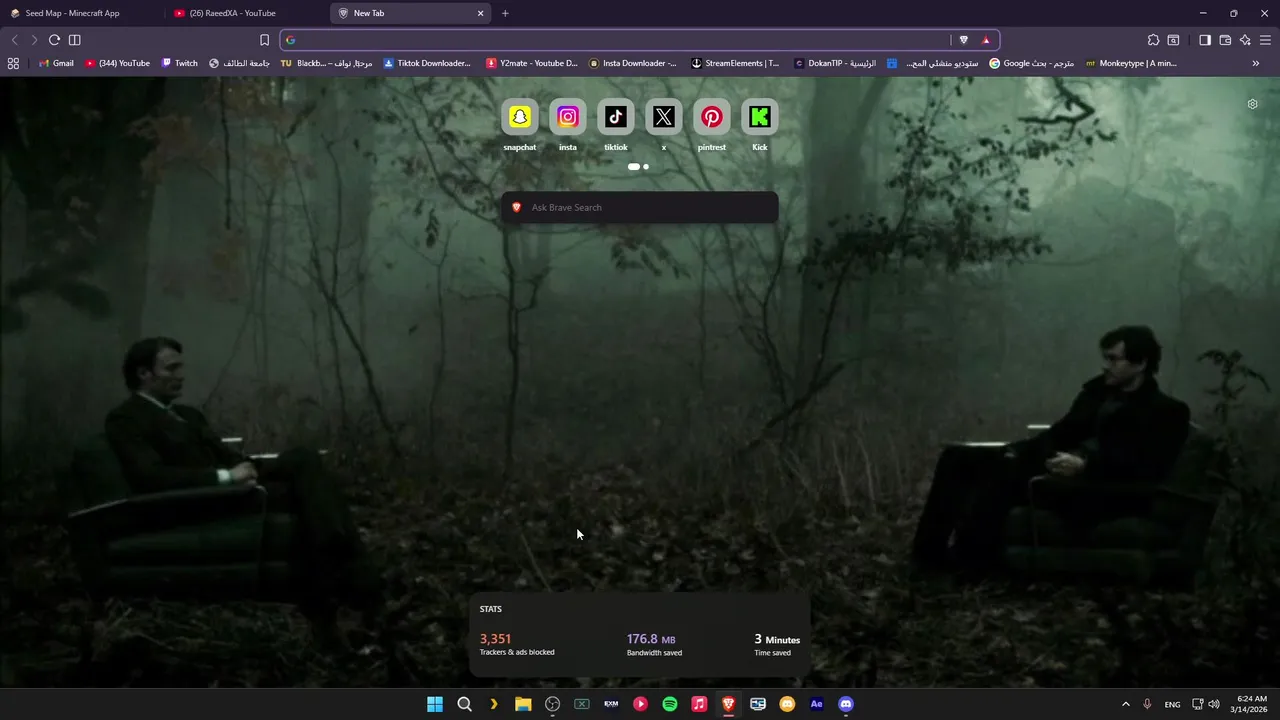Open a new tab with plus button
The image size is (1280, 720).
click(505, 13)
